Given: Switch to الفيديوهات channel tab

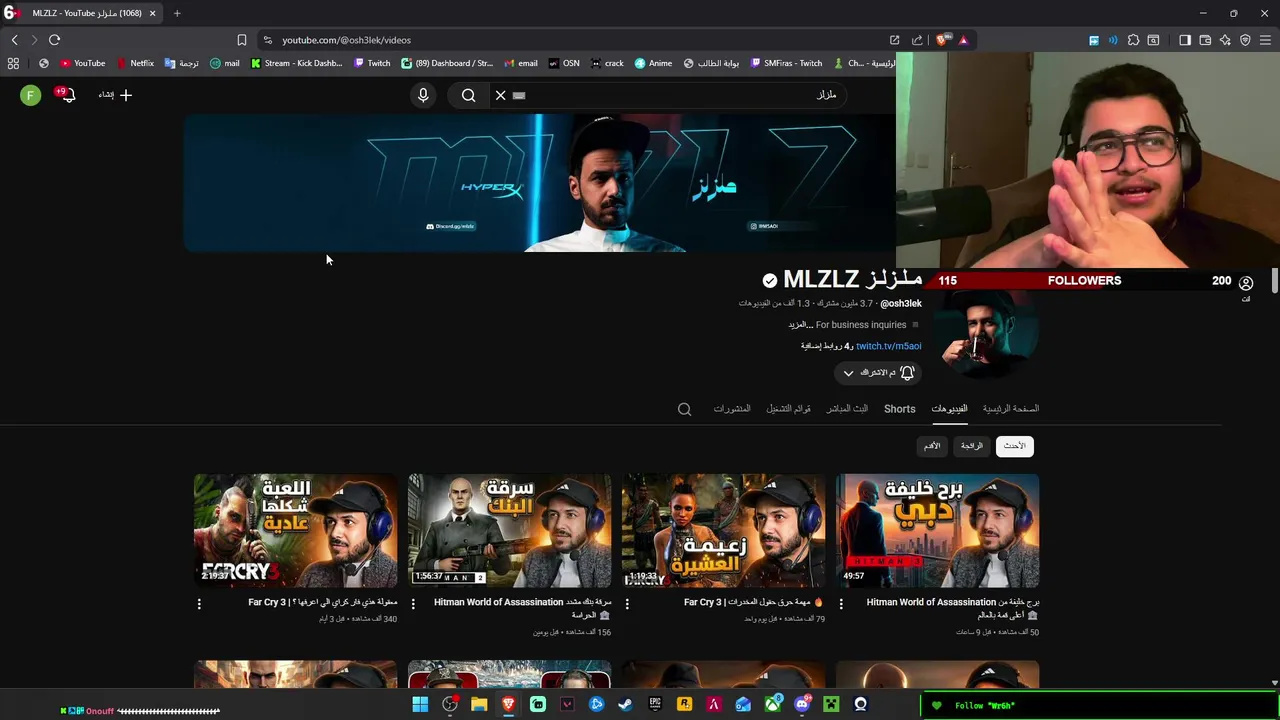Looking at the screenshot, I should click(949, 409).
